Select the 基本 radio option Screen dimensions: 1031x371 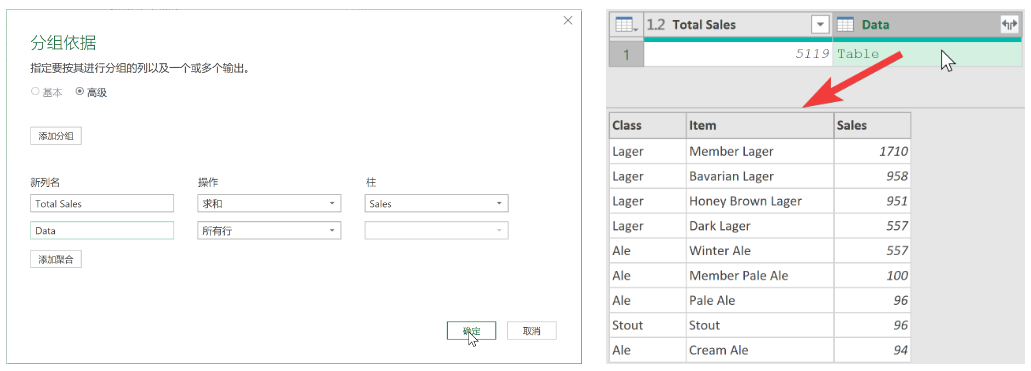47,93
